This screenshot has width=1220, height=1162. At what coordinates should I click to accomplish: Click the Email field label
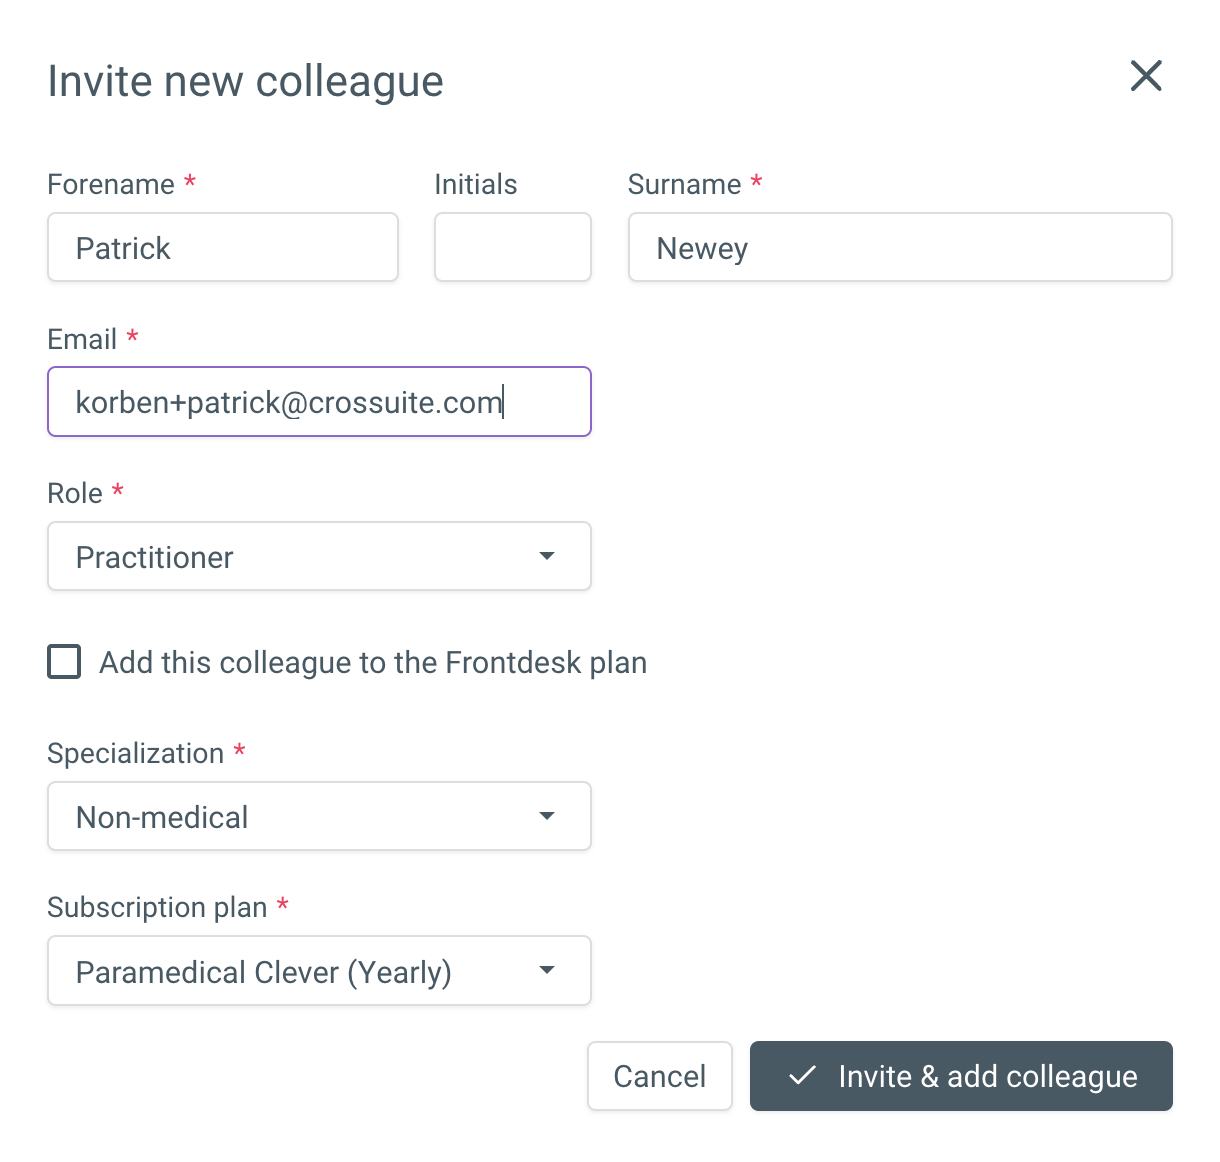pyautogui.click(x=82, y=339)
